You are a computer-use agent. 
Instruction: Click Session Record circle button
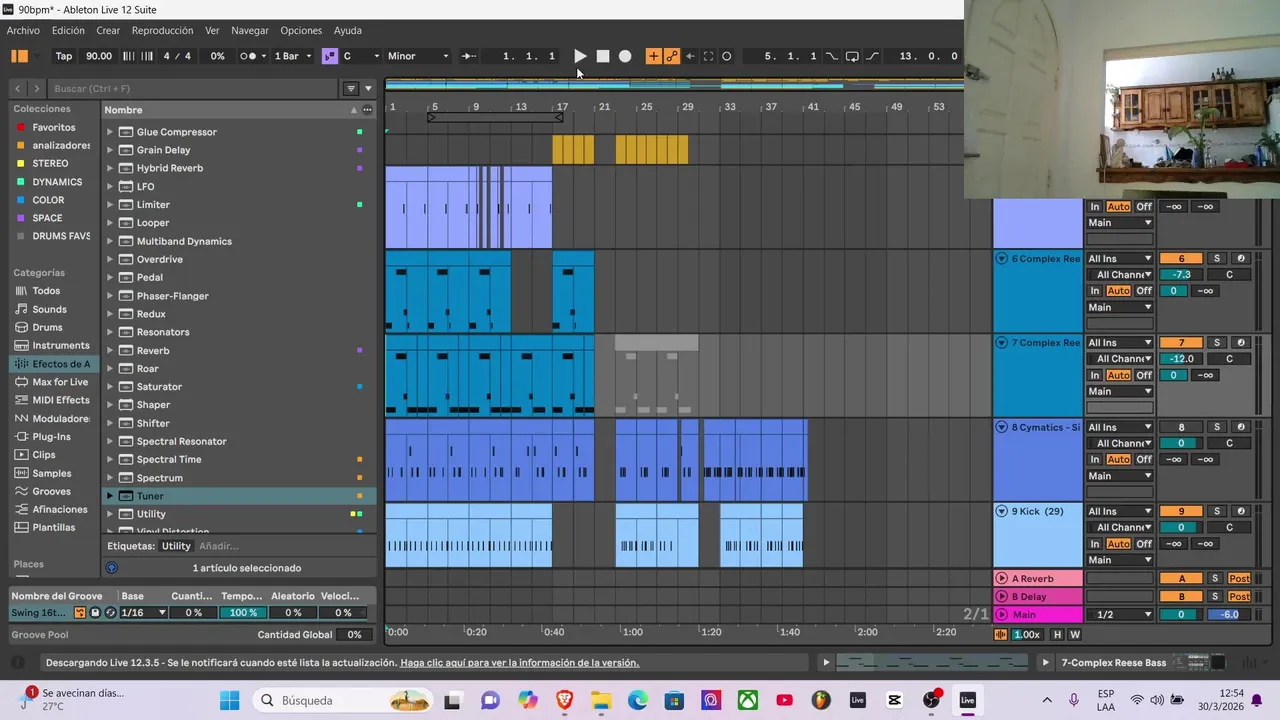(x=727, y=56)
